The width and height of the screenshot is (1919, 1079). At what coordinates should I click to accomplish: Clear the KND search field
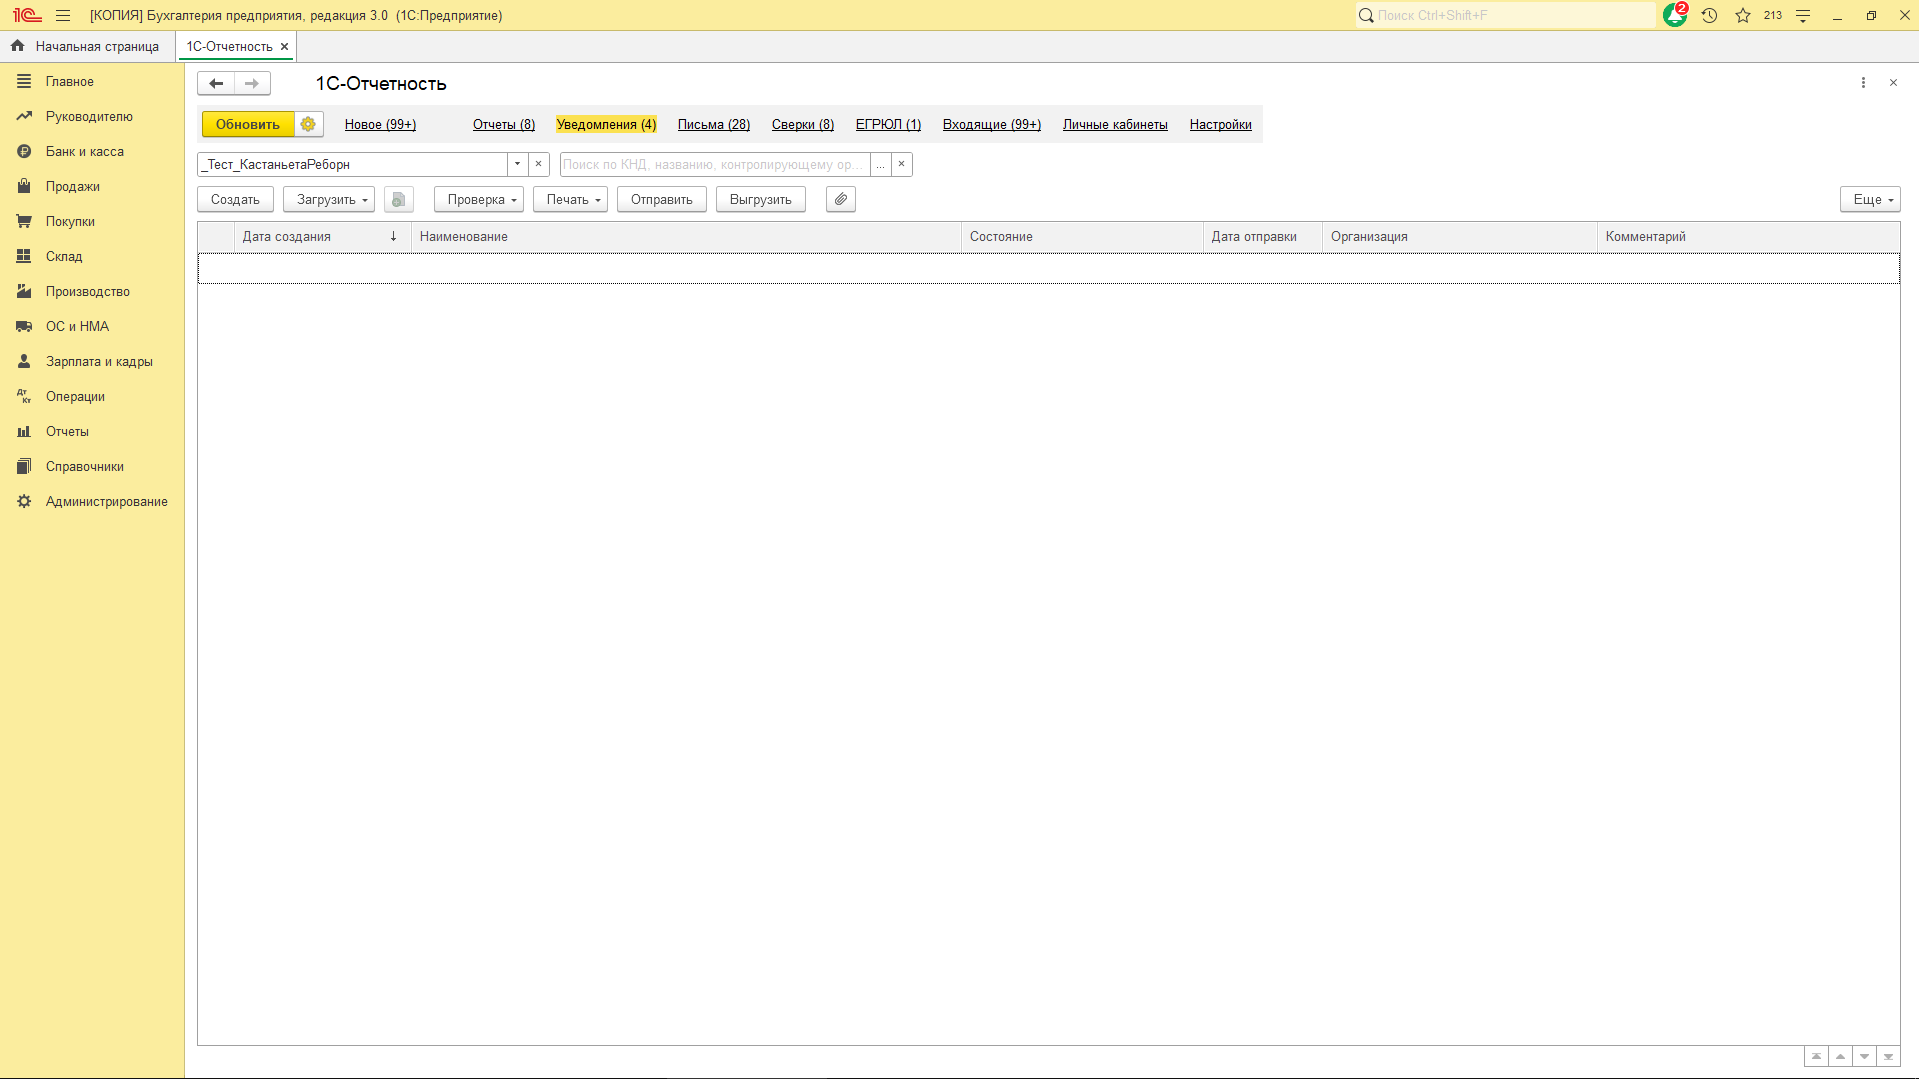[x=901, y=164]
